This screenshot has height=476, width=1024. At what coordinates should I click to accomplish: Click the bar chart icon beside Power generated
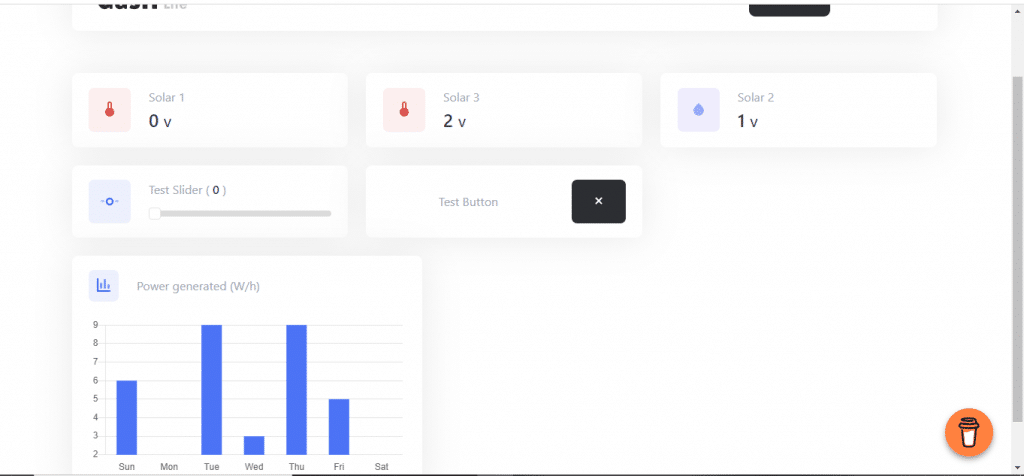coord(103,286)
